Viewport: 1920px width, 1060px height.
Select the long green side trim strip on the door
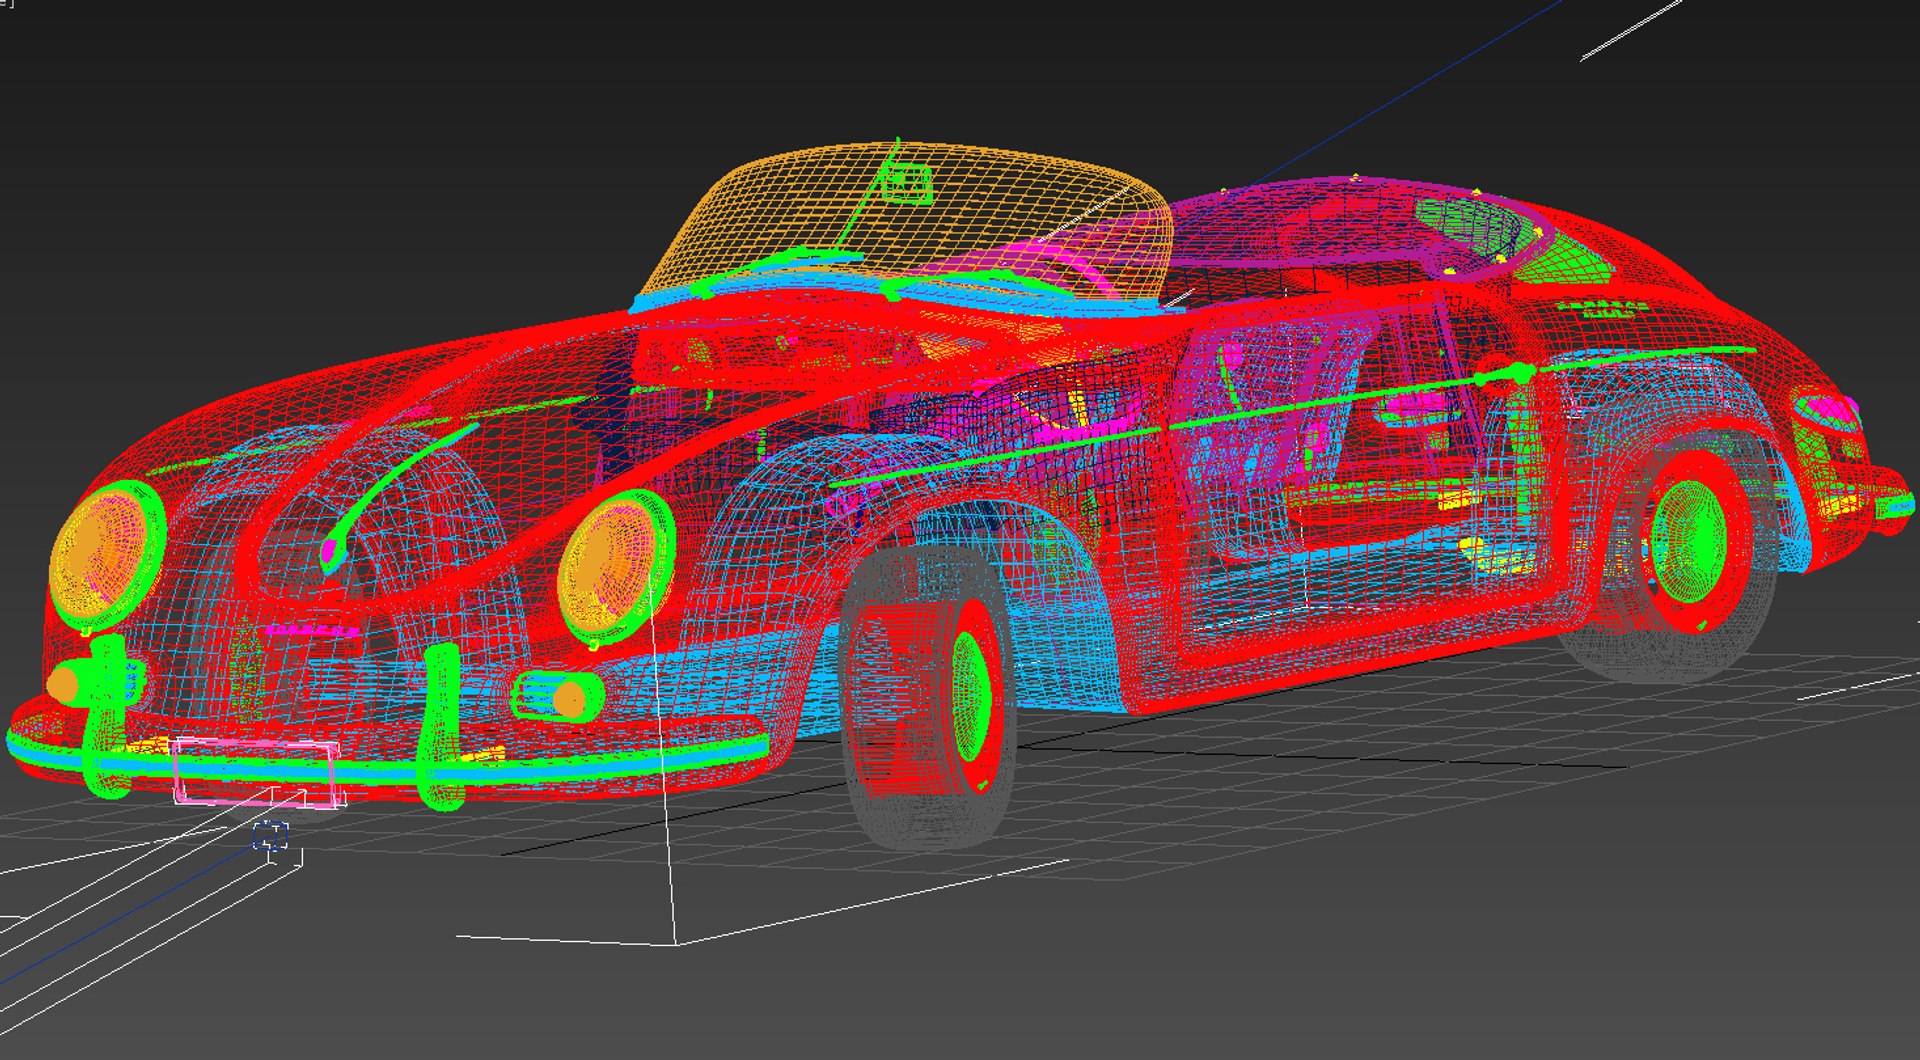[x=1290, y=412]
